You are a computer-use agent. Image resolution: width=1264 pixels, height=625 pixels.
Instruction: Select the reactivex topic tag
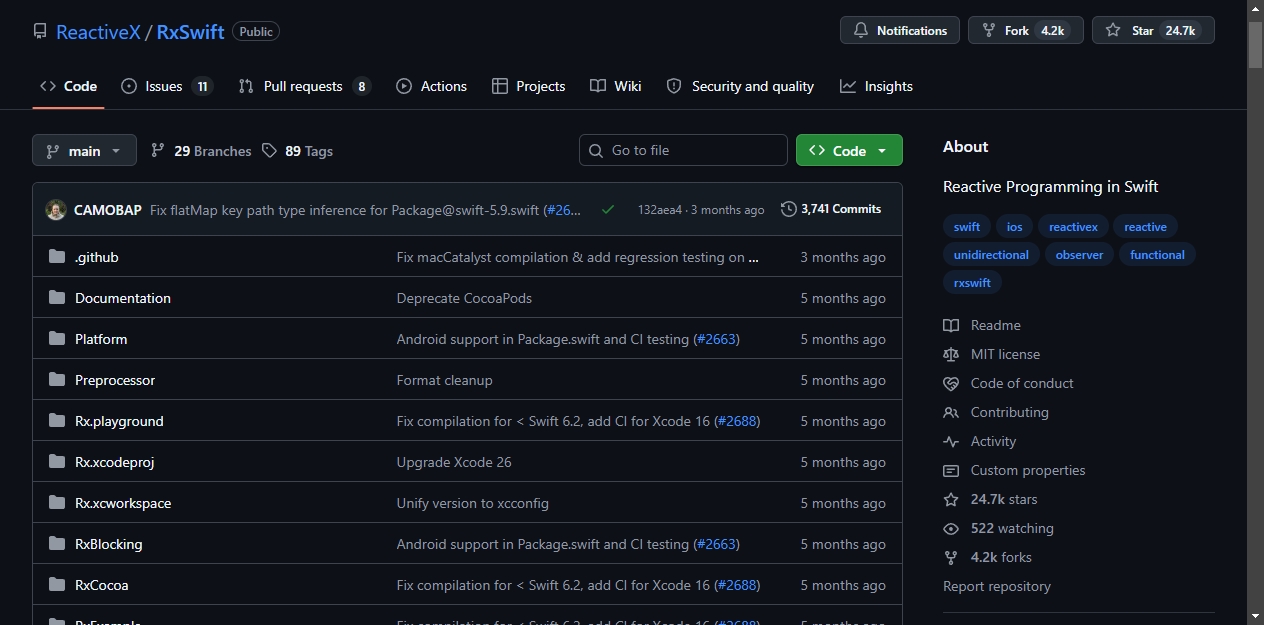tap(1073, 227)
